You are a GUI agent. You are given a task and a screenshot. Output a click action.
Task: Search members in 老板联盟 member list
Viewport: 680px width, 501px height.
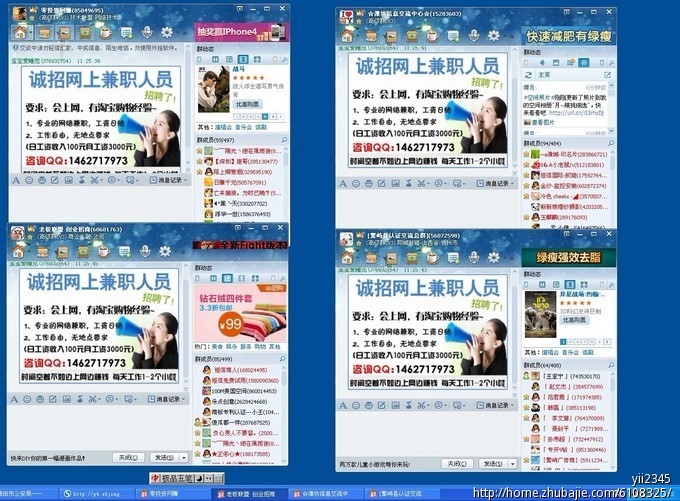point(282,359)
